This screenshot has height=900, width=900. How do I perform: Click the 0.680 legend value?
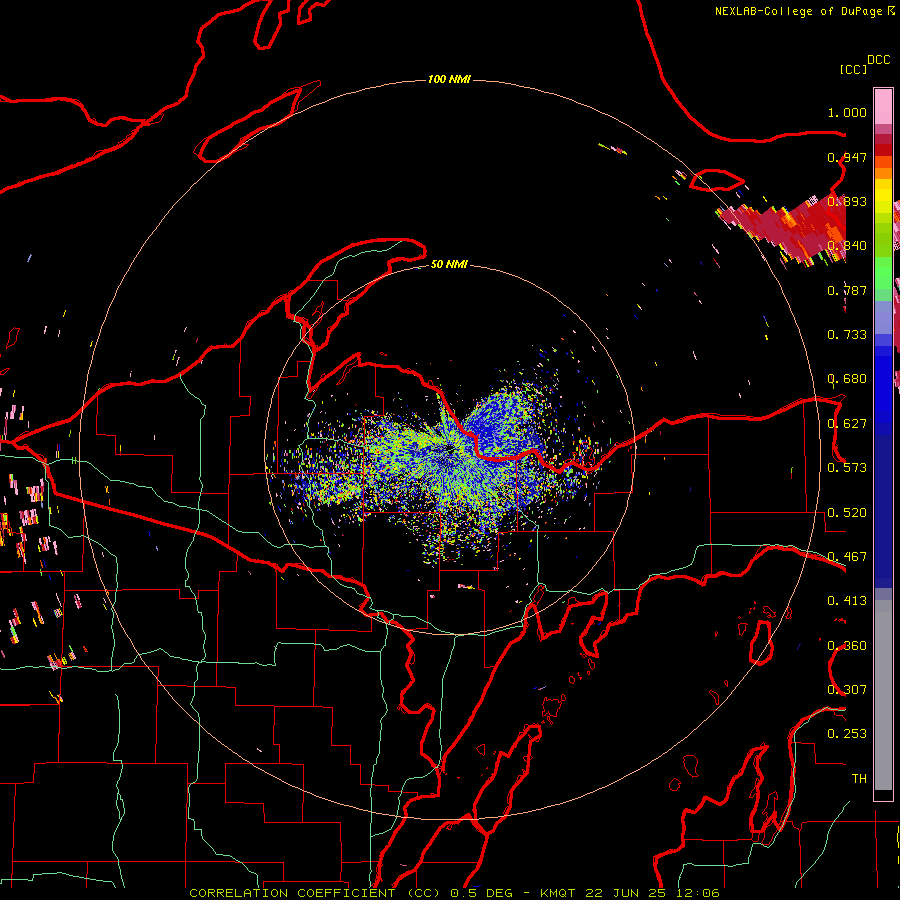click(x=847, y=379)
